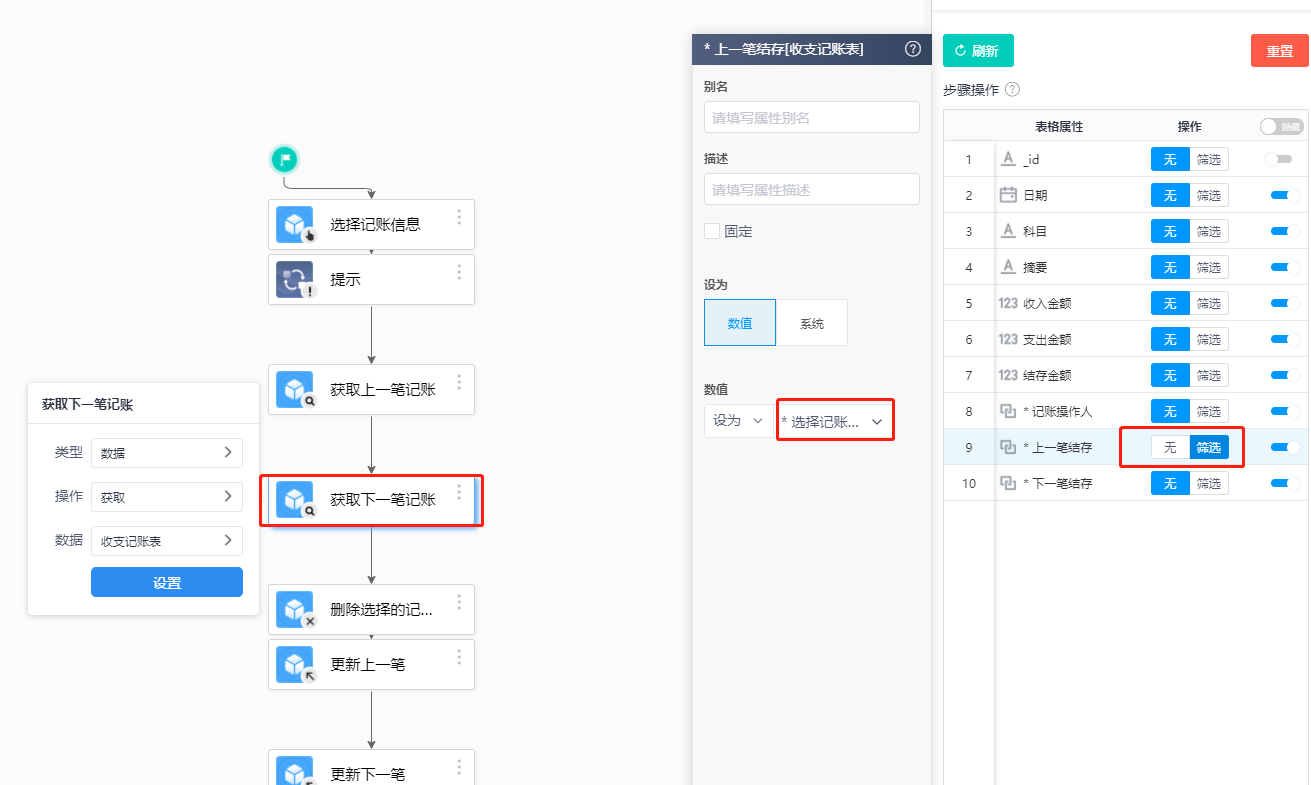Select 筛选 for 下一笔结存 row
Screen dimensions: 1311x785
pyautogui.click(x=1209, y=483)
